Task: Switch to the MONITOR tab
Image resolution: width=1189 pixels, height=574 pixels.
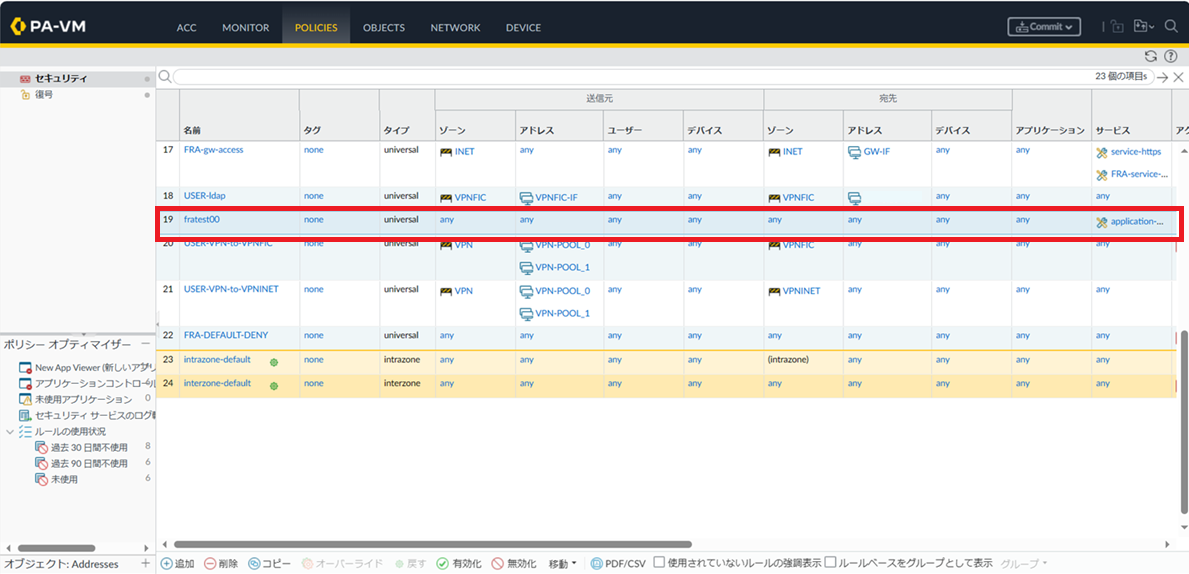Action: (x=245, y=28)
